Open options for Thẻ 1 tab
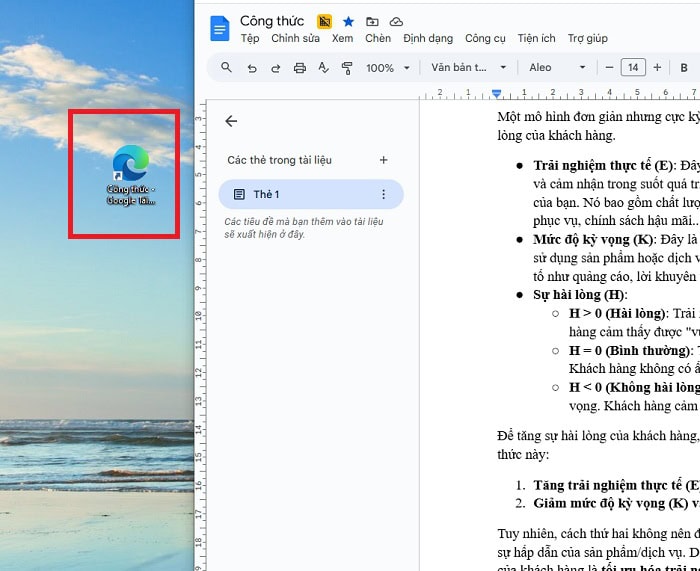 [383, 194]
